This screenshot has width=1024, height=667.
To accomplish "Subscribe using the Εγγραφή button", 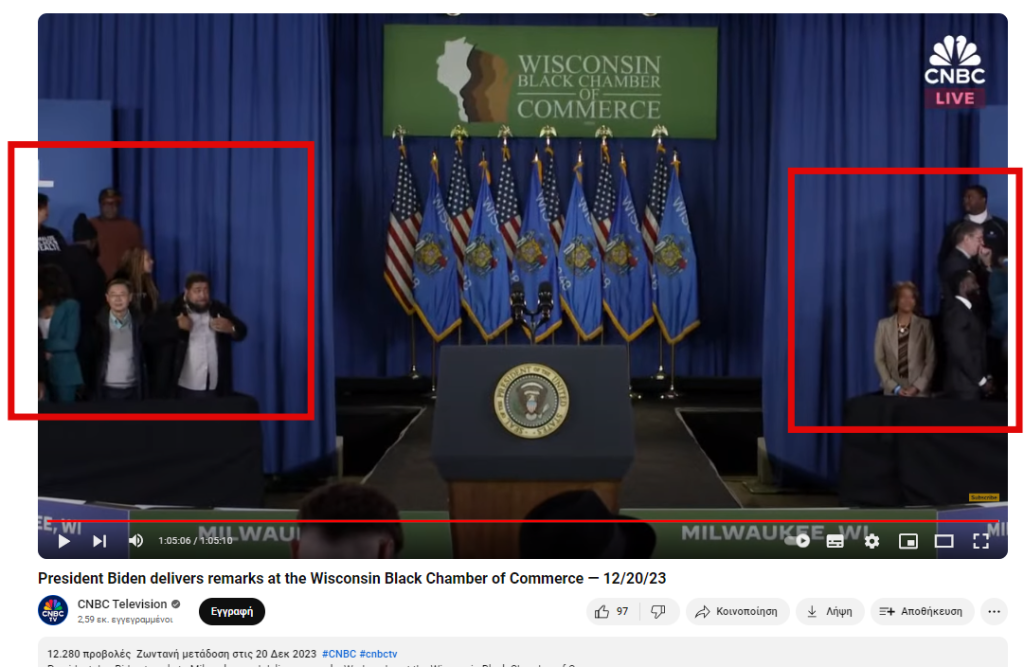I will pos(232,611).
